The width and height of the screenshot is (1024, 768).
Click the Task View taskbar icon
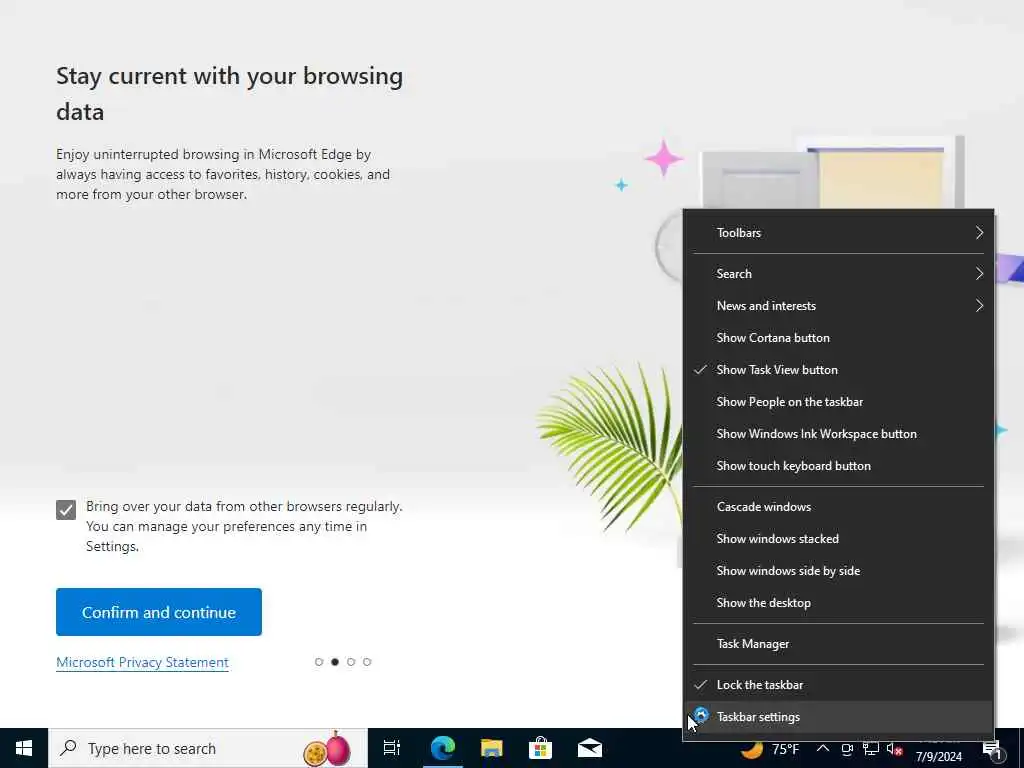391,748
